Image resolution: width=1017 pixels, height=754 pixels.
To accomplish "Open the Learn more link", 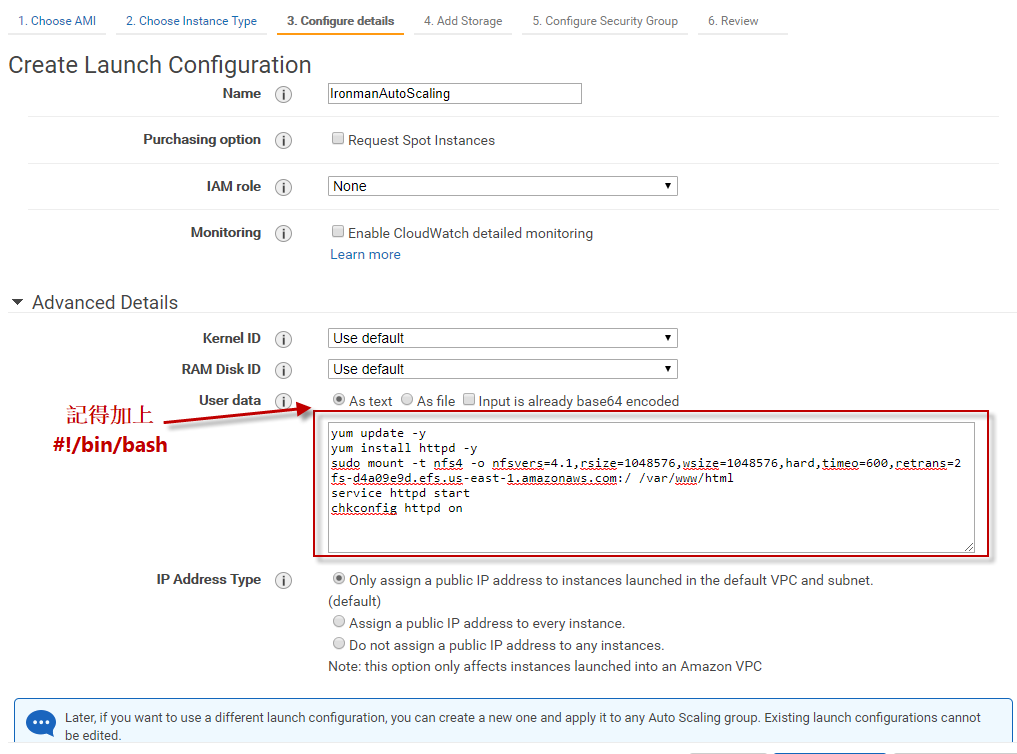I will pyautogui.click(x=365, y=255).
